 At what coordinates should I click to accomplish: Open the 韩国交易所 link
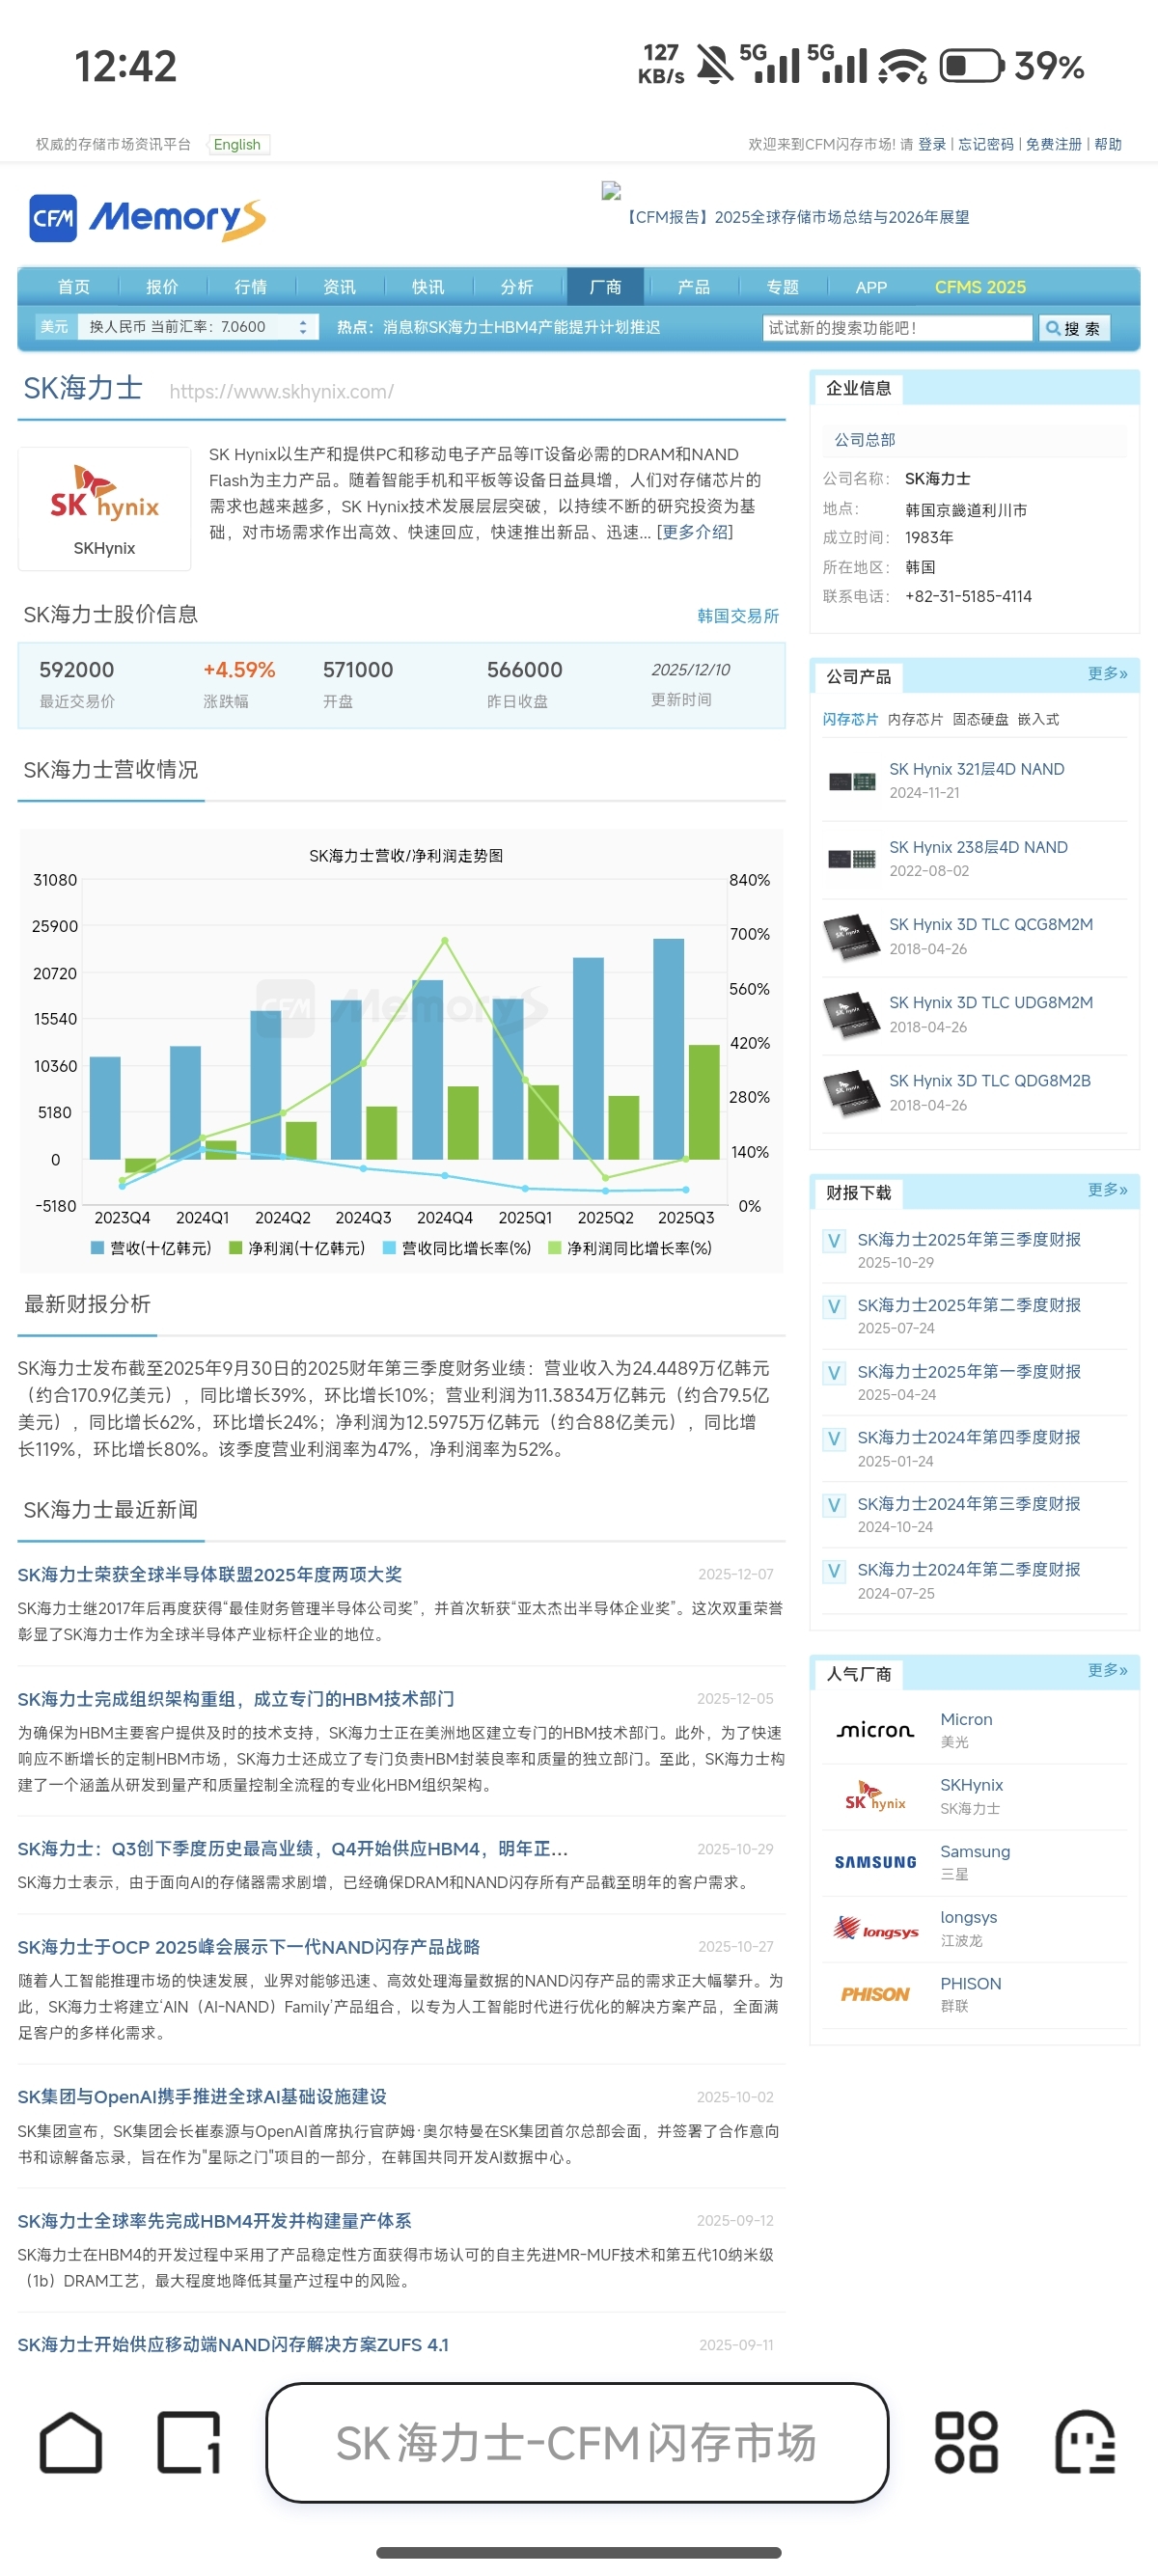click(x=738, y=616)
